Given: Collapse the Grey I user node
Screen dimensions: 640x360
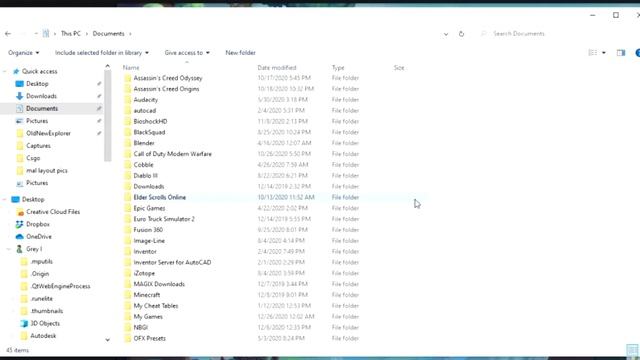Looking at the screenshot, I should [9, 249].
